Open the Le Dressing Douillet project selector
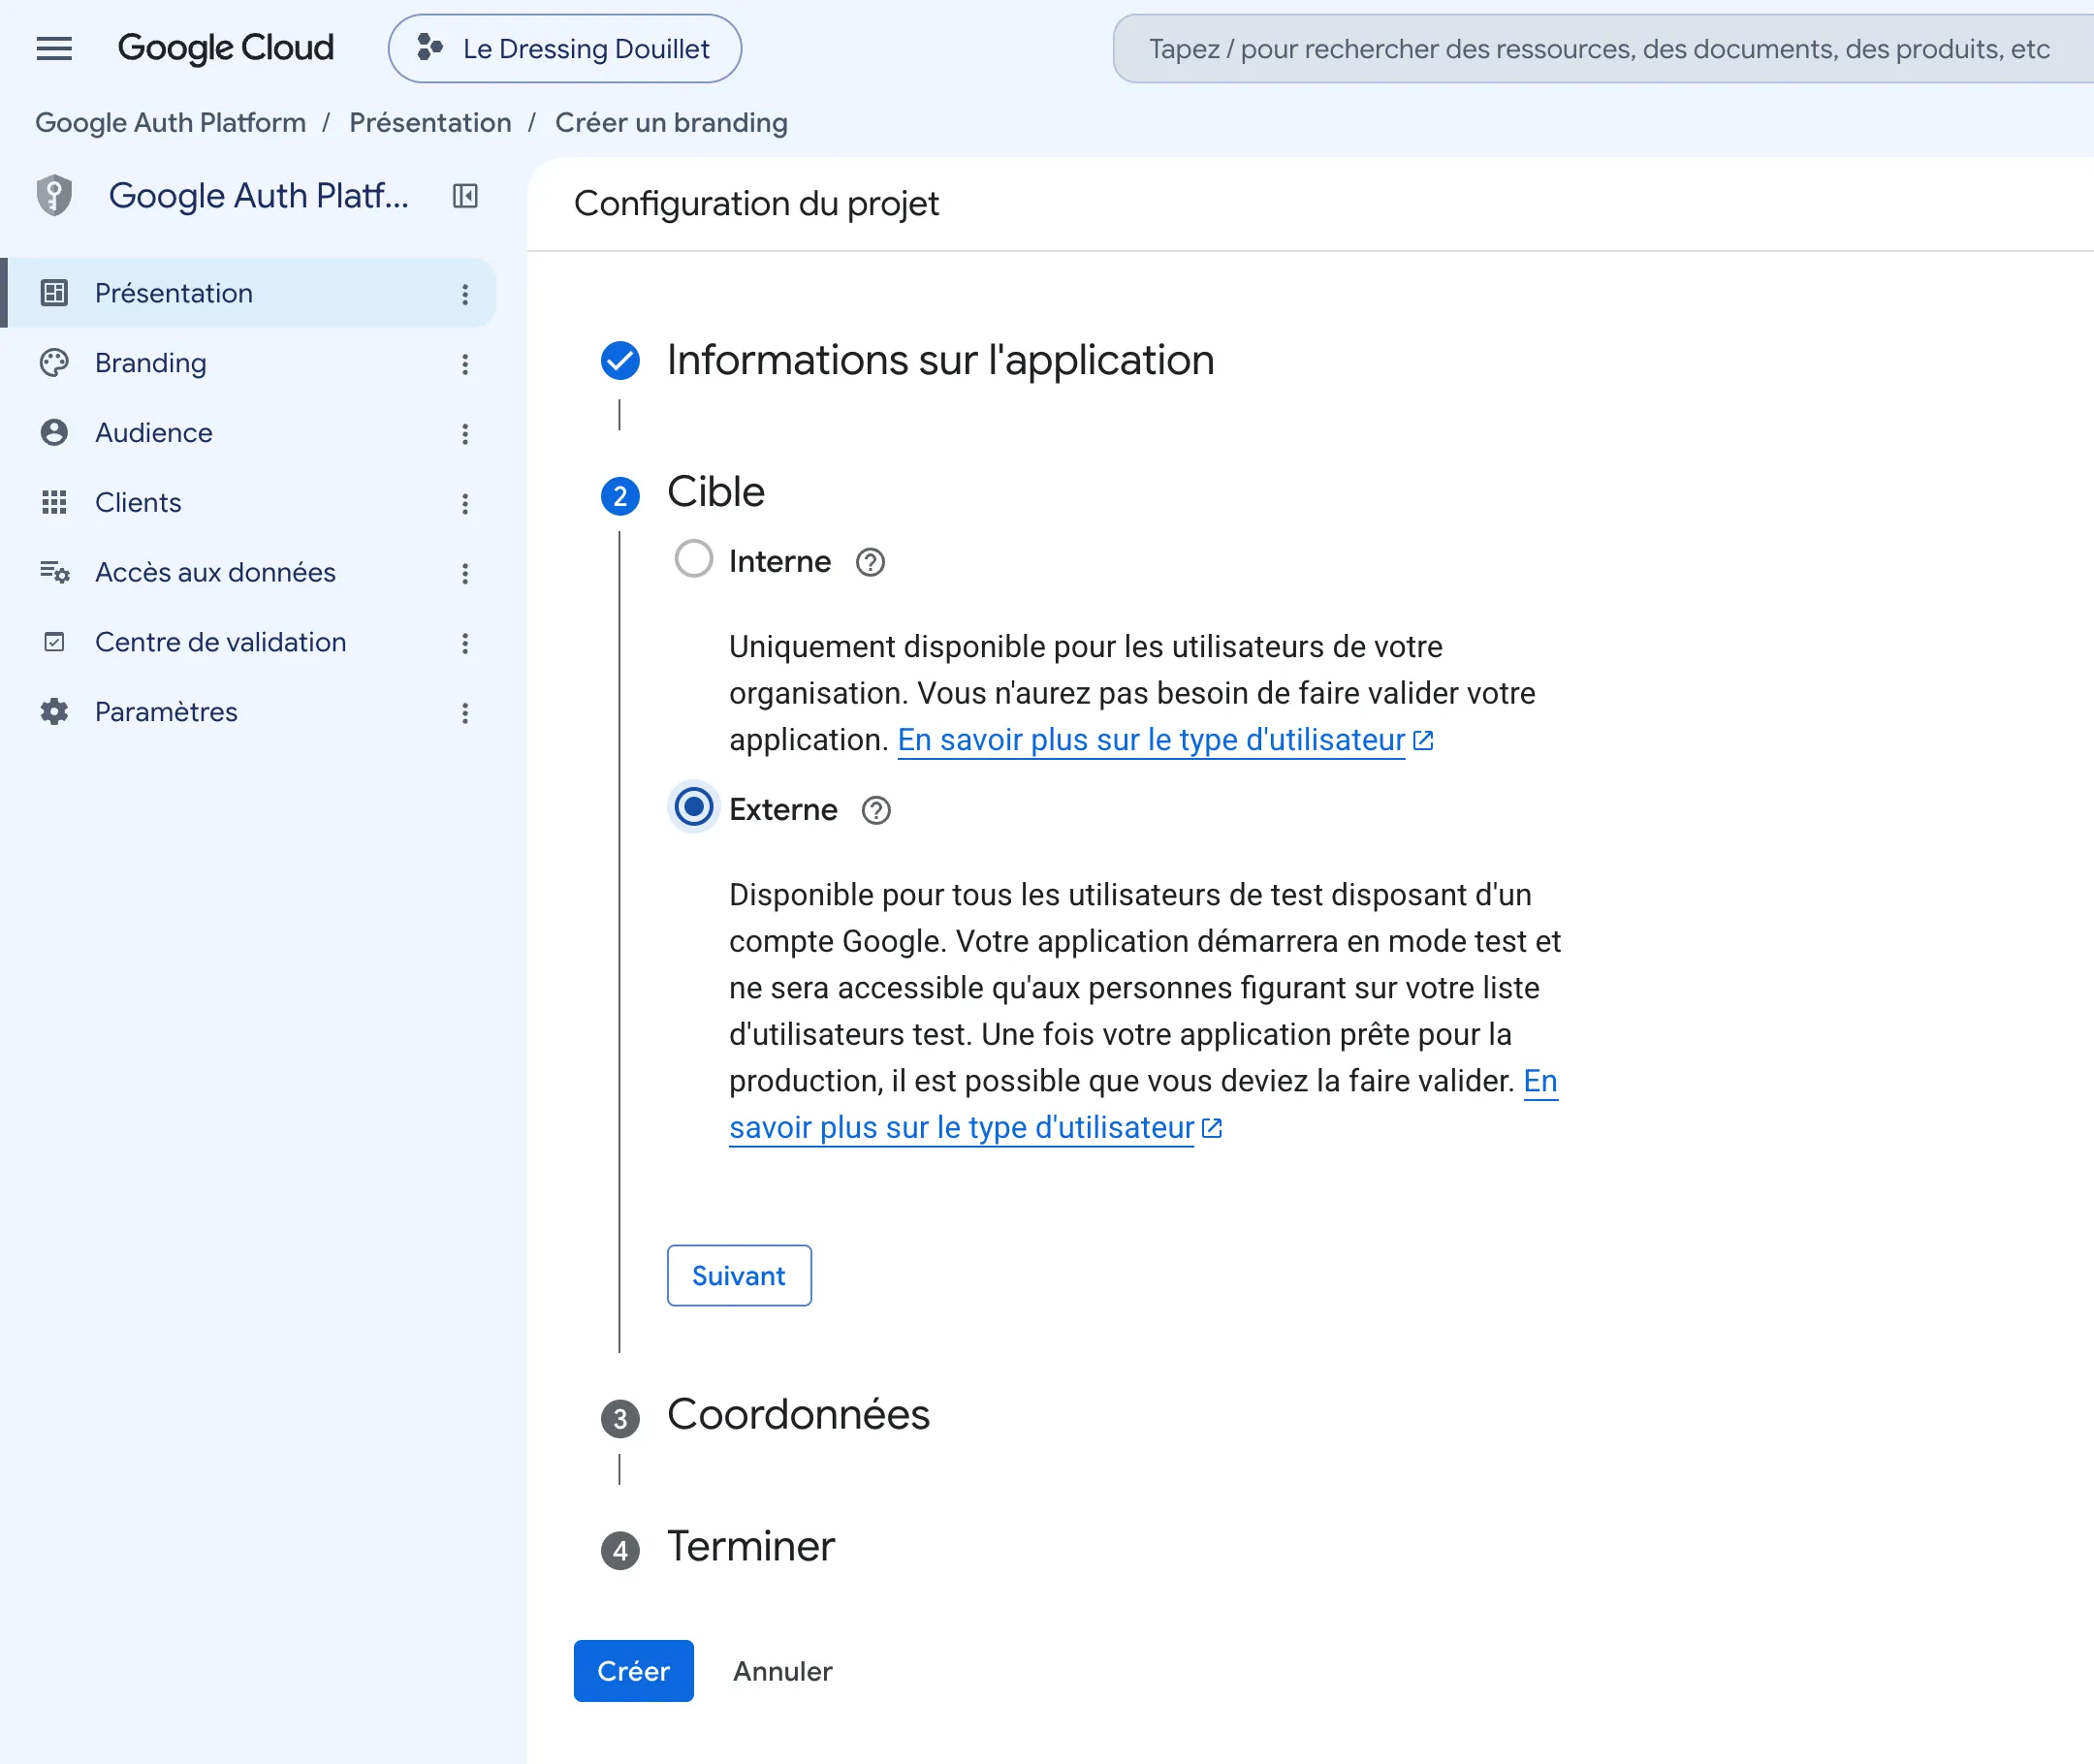 click(x=564, y=48)
